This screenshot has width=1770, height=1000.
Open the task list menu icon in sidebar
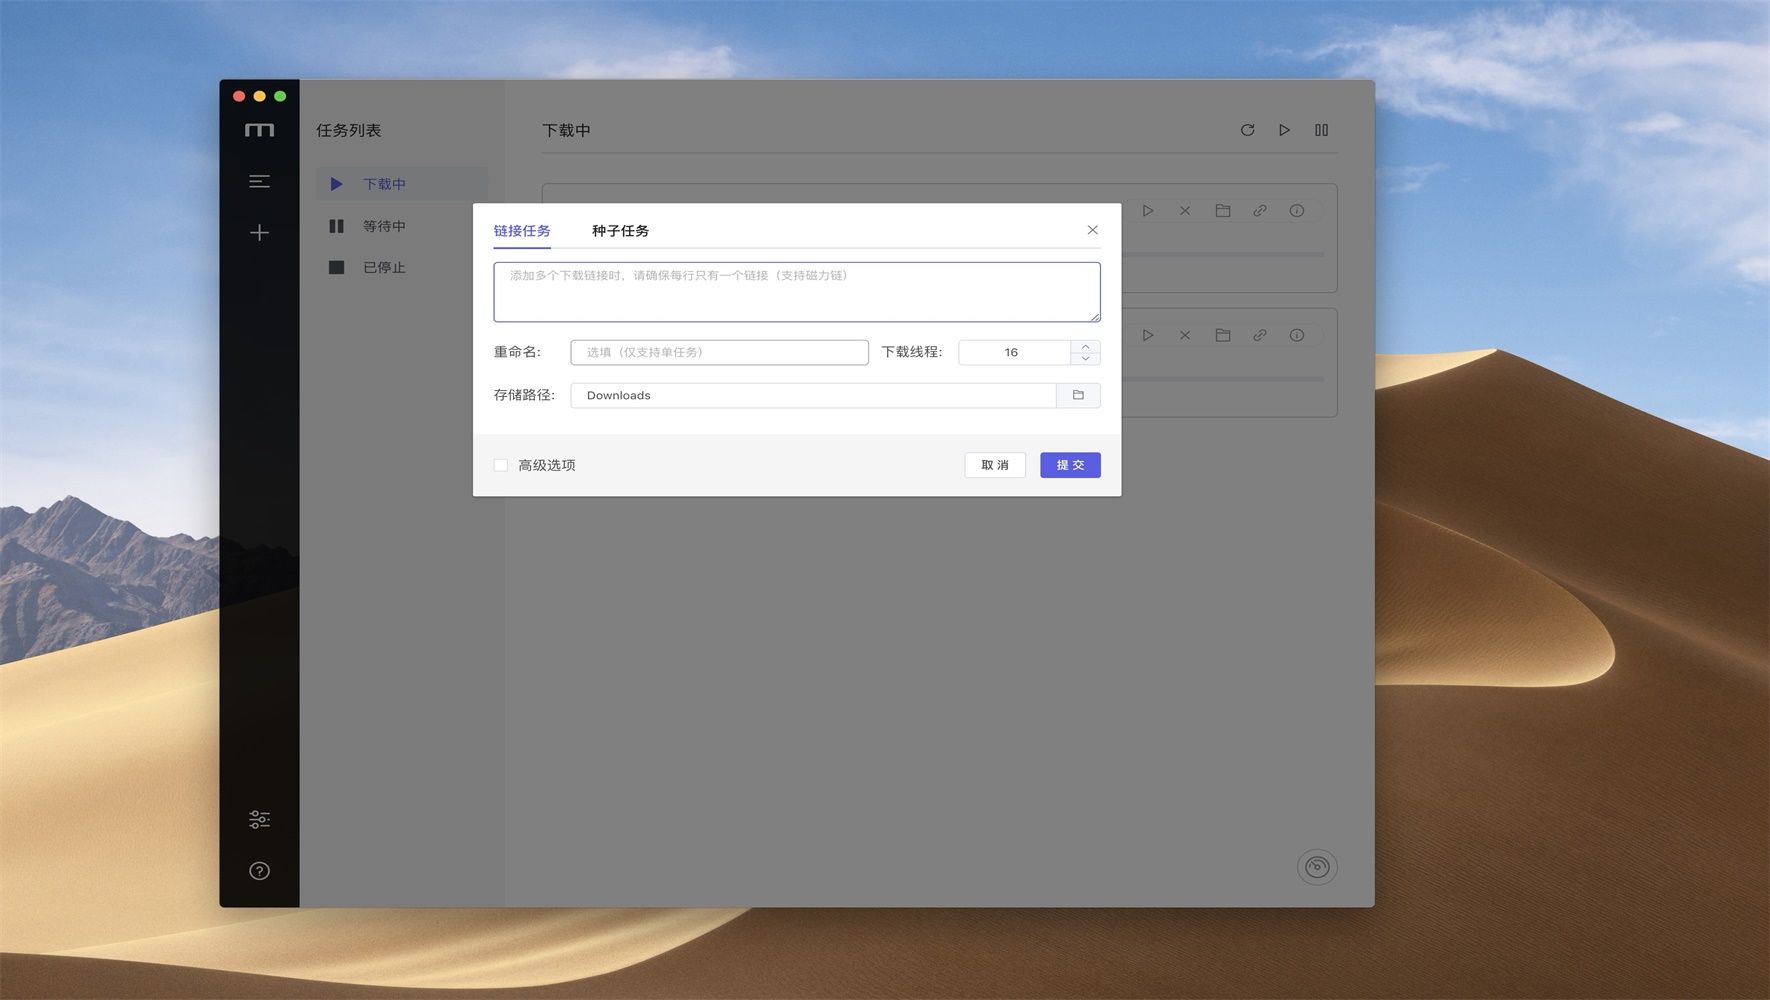point(259,181)
